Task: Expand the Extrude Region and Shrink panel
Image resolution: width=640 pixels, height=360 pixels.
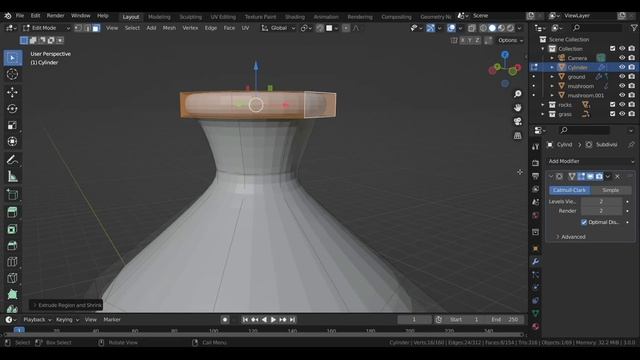Action: 66,305
